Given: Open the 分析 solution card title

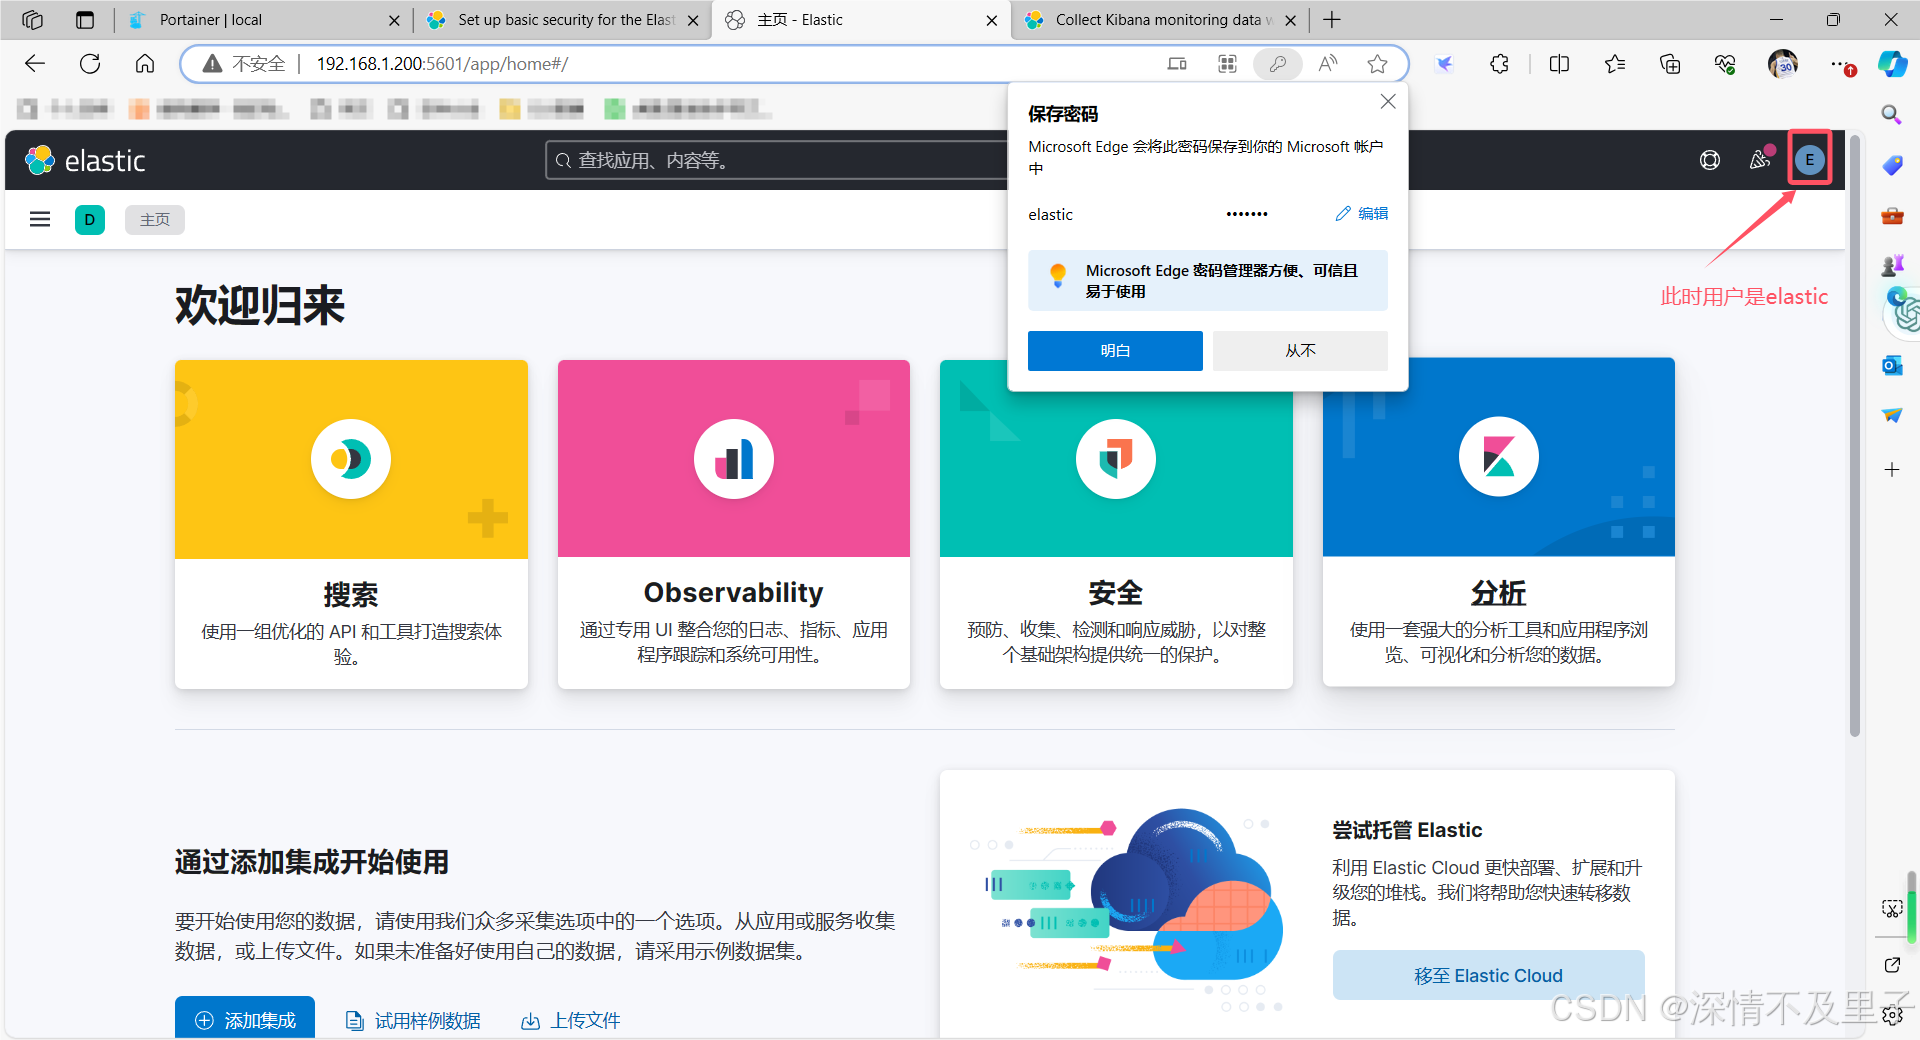Looking at the screenshot, I should [1499, 592].
